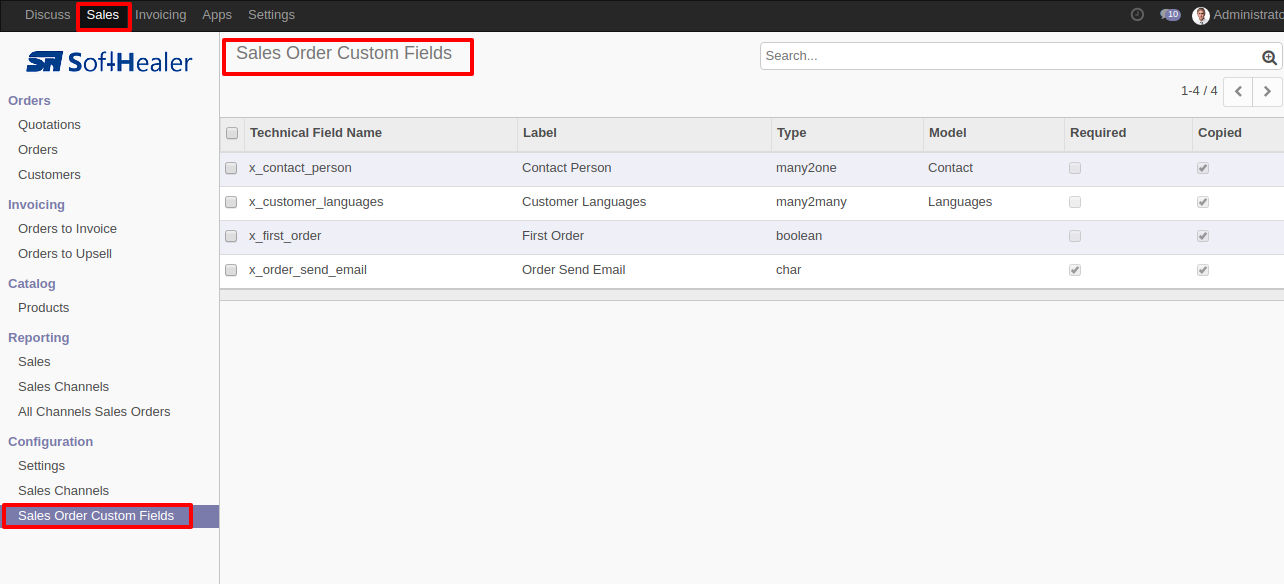
Task: Go to next page arrow
Action: tap(1267, 91)
